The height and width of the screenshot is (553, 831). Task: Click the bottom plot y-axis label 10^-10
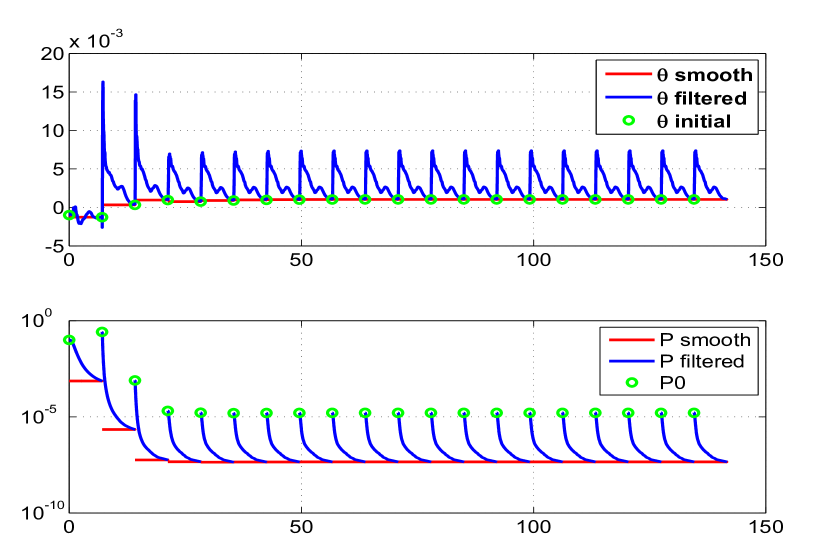click(42, 511)
